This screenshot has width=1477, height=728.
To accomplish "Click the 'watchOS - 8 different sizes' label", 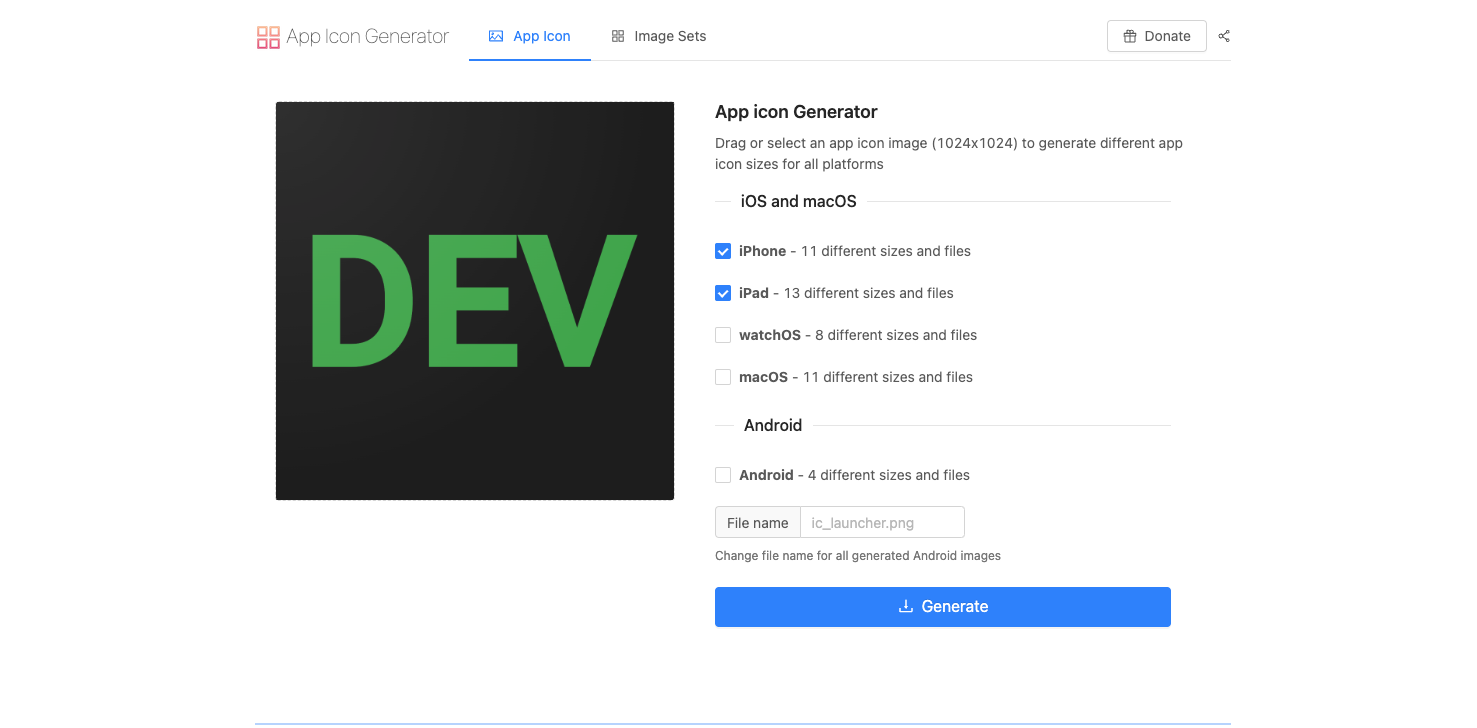I will click(858, 335).
